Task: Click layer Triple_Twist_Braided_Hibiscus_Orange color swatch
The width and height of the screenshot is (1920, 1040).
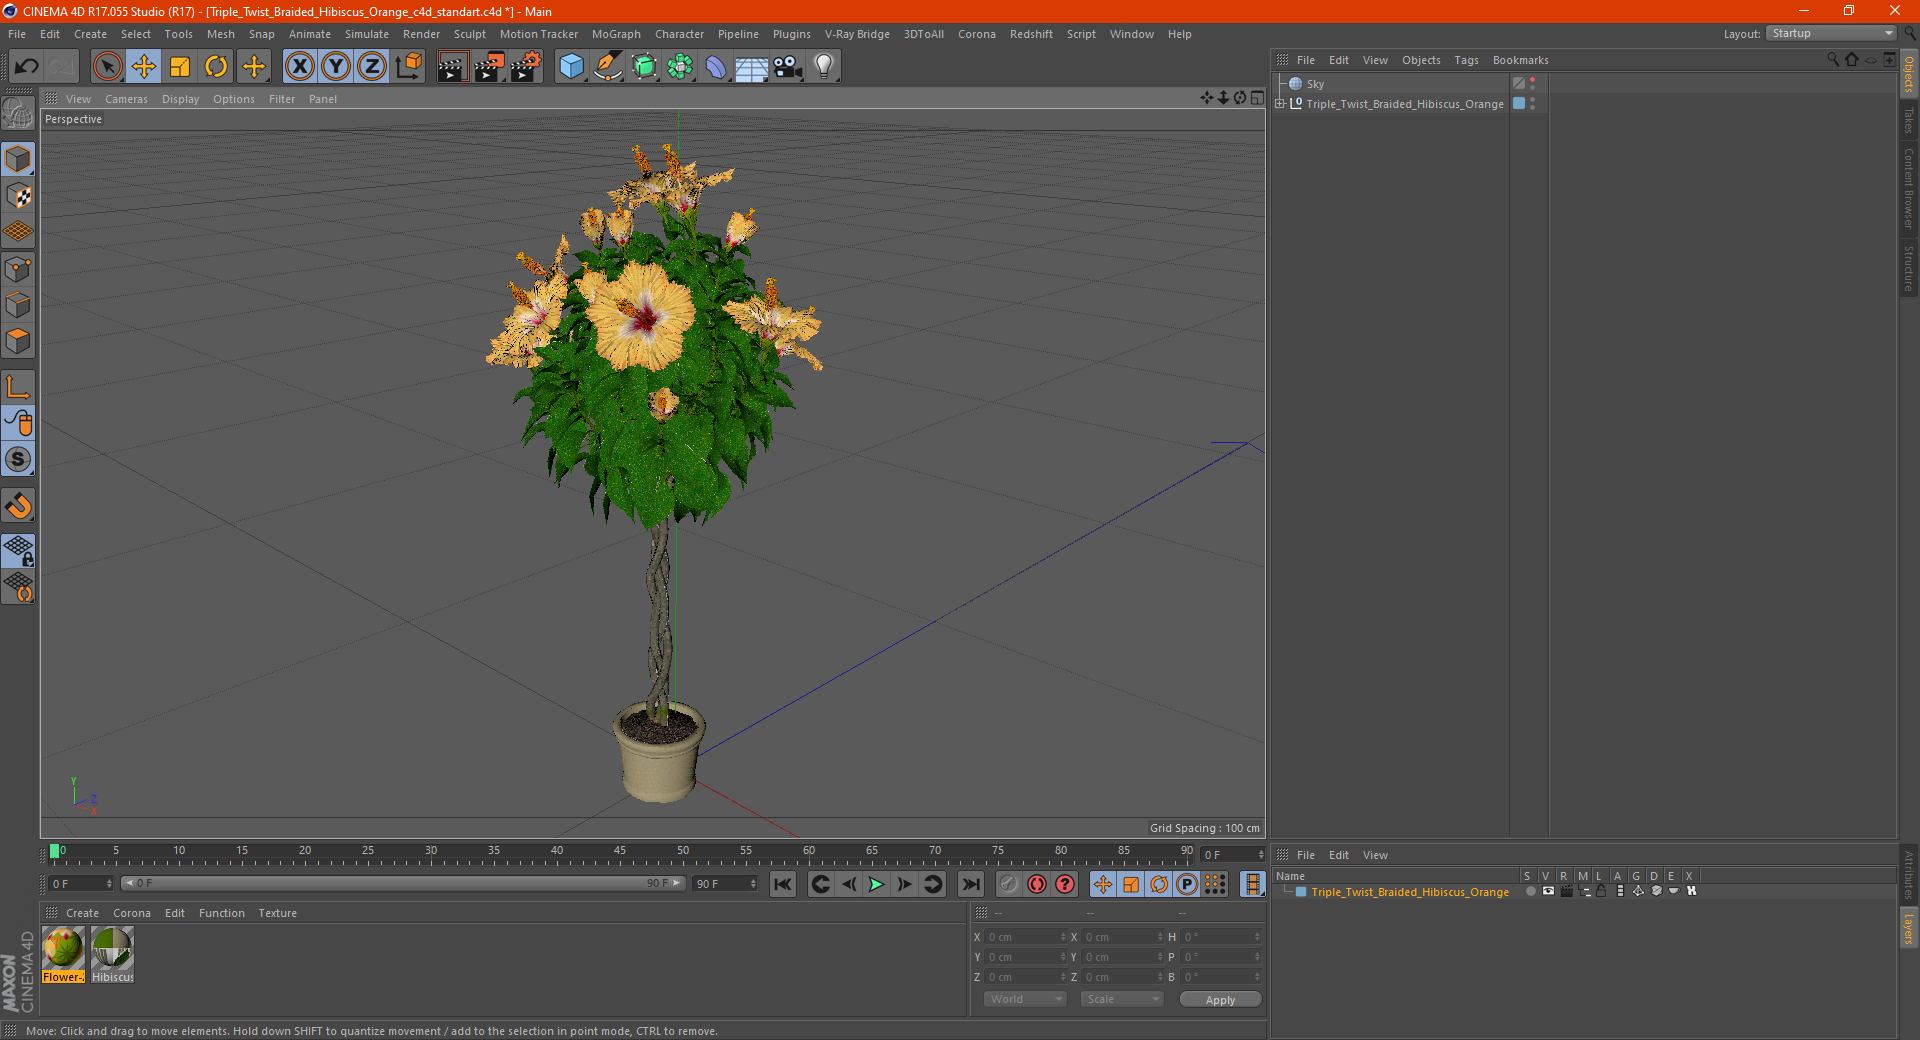Action: click(1301, 892)
